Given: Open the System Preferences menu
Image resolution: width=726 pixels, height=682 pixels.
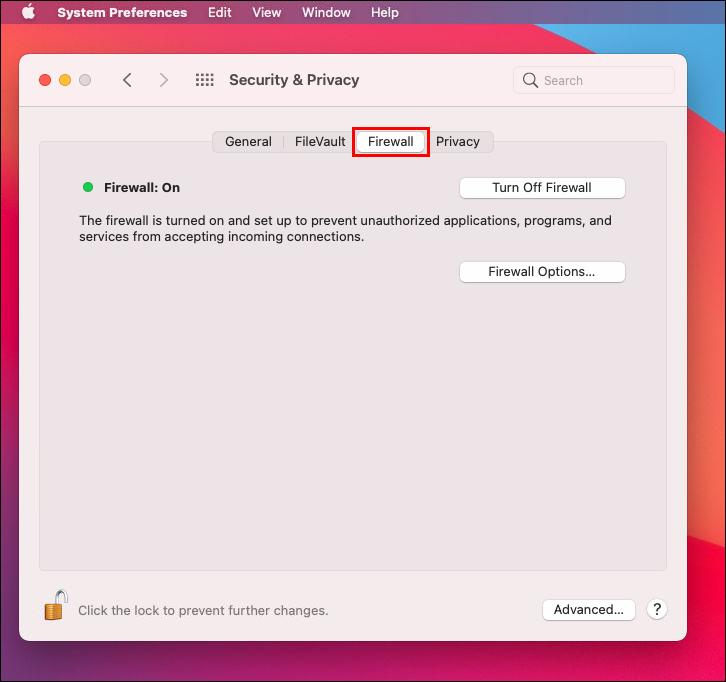Looking at the screenshot, I should [122, 13].
